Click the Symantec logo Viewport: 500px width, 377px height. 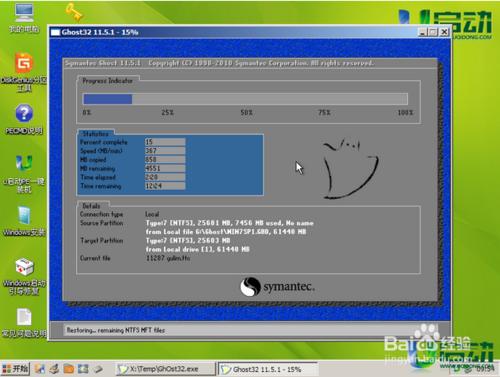pyautogui.click(x=277, y=286)
